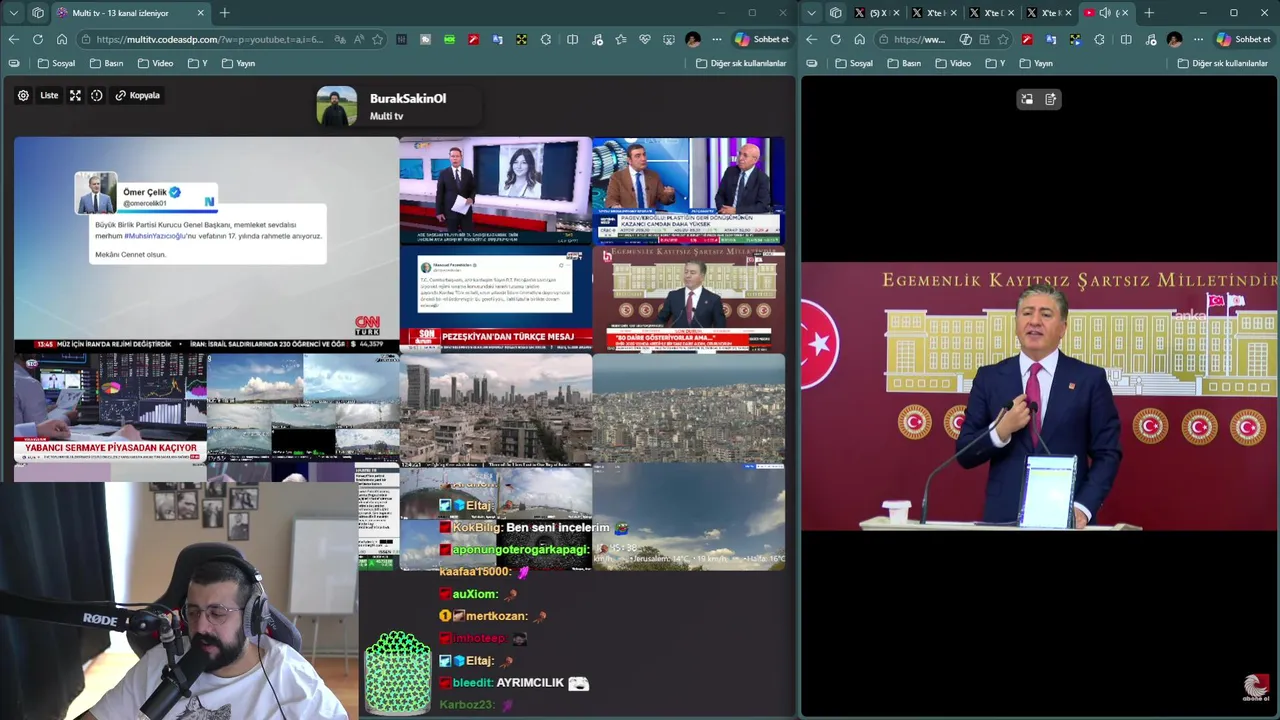The image size is (1280, 720).
Task: Refresh the page in right browser window
Action: coord(836,39)
